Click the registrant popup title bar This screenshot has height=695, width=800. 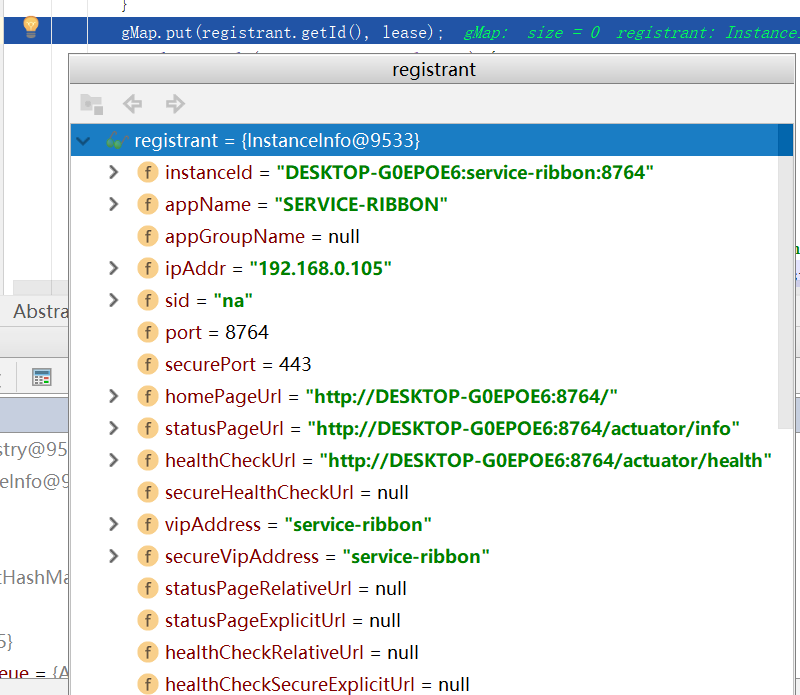tap(432, 69)
